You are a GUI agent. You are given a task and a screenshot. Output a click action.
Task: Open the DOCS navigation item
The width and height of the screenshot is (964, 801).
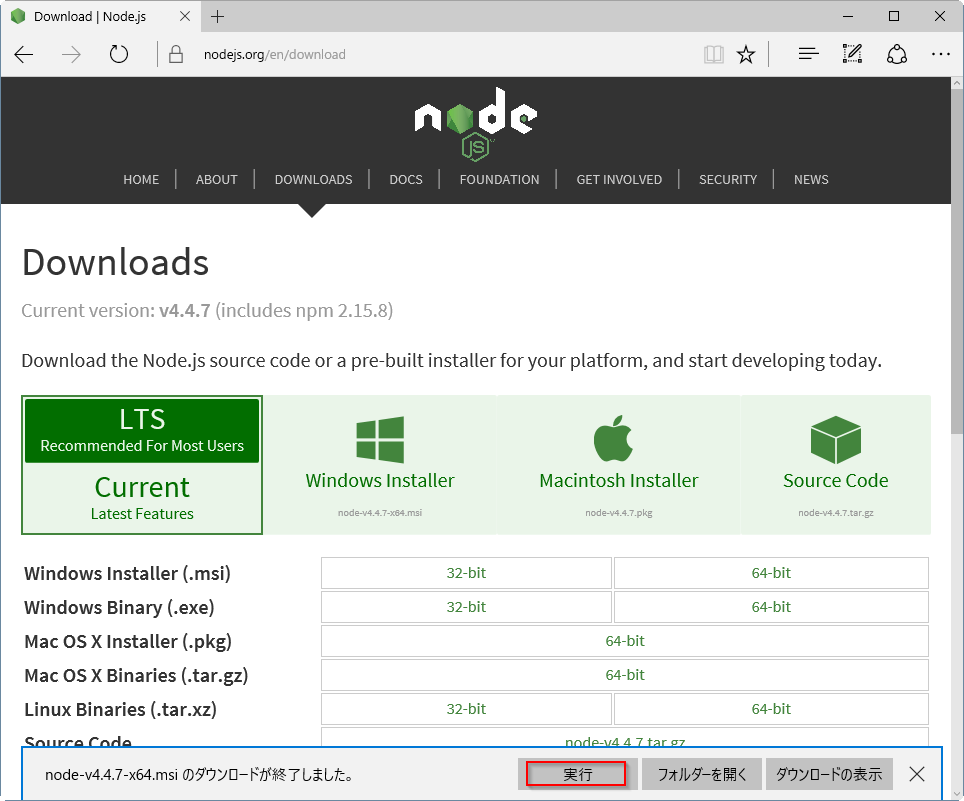(406, 180)
